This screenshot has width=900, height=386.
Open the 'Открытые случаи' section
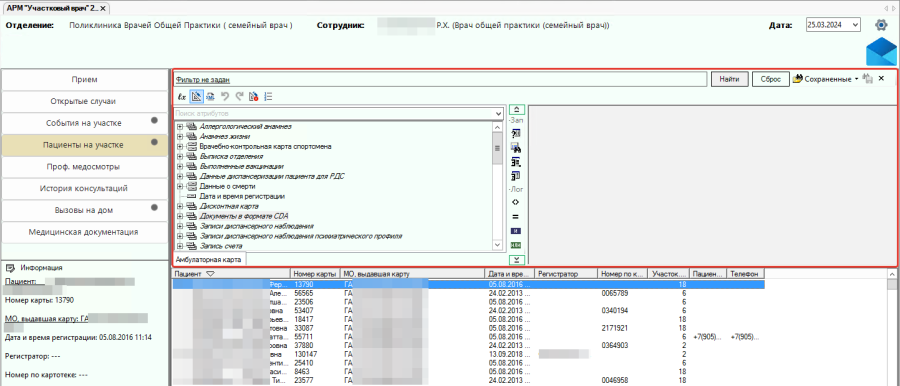85,101
